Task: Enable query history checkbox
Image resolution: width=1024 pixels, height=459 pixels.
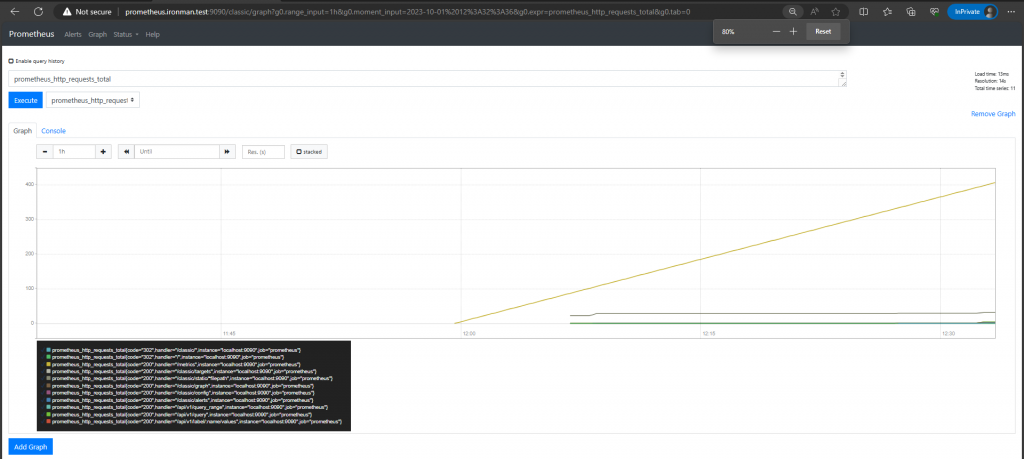Action: (x=11, y=61)
